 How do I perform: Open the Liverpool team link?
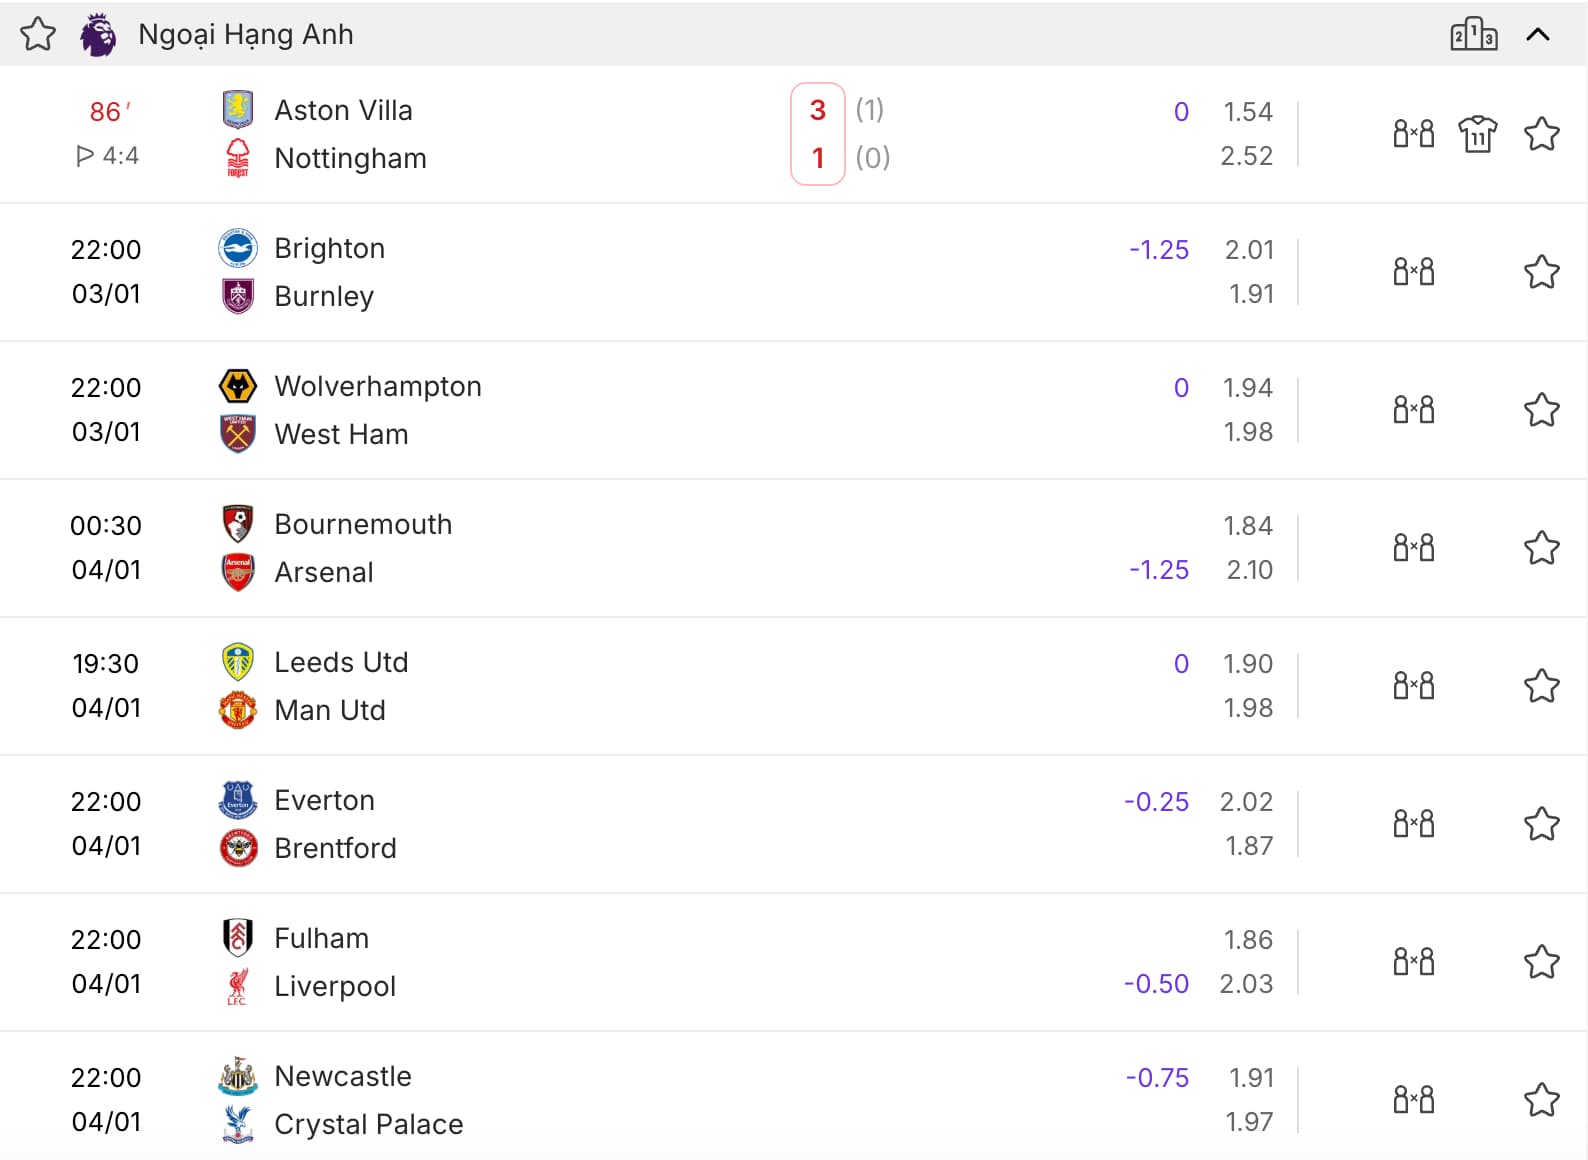click(335, 986)
